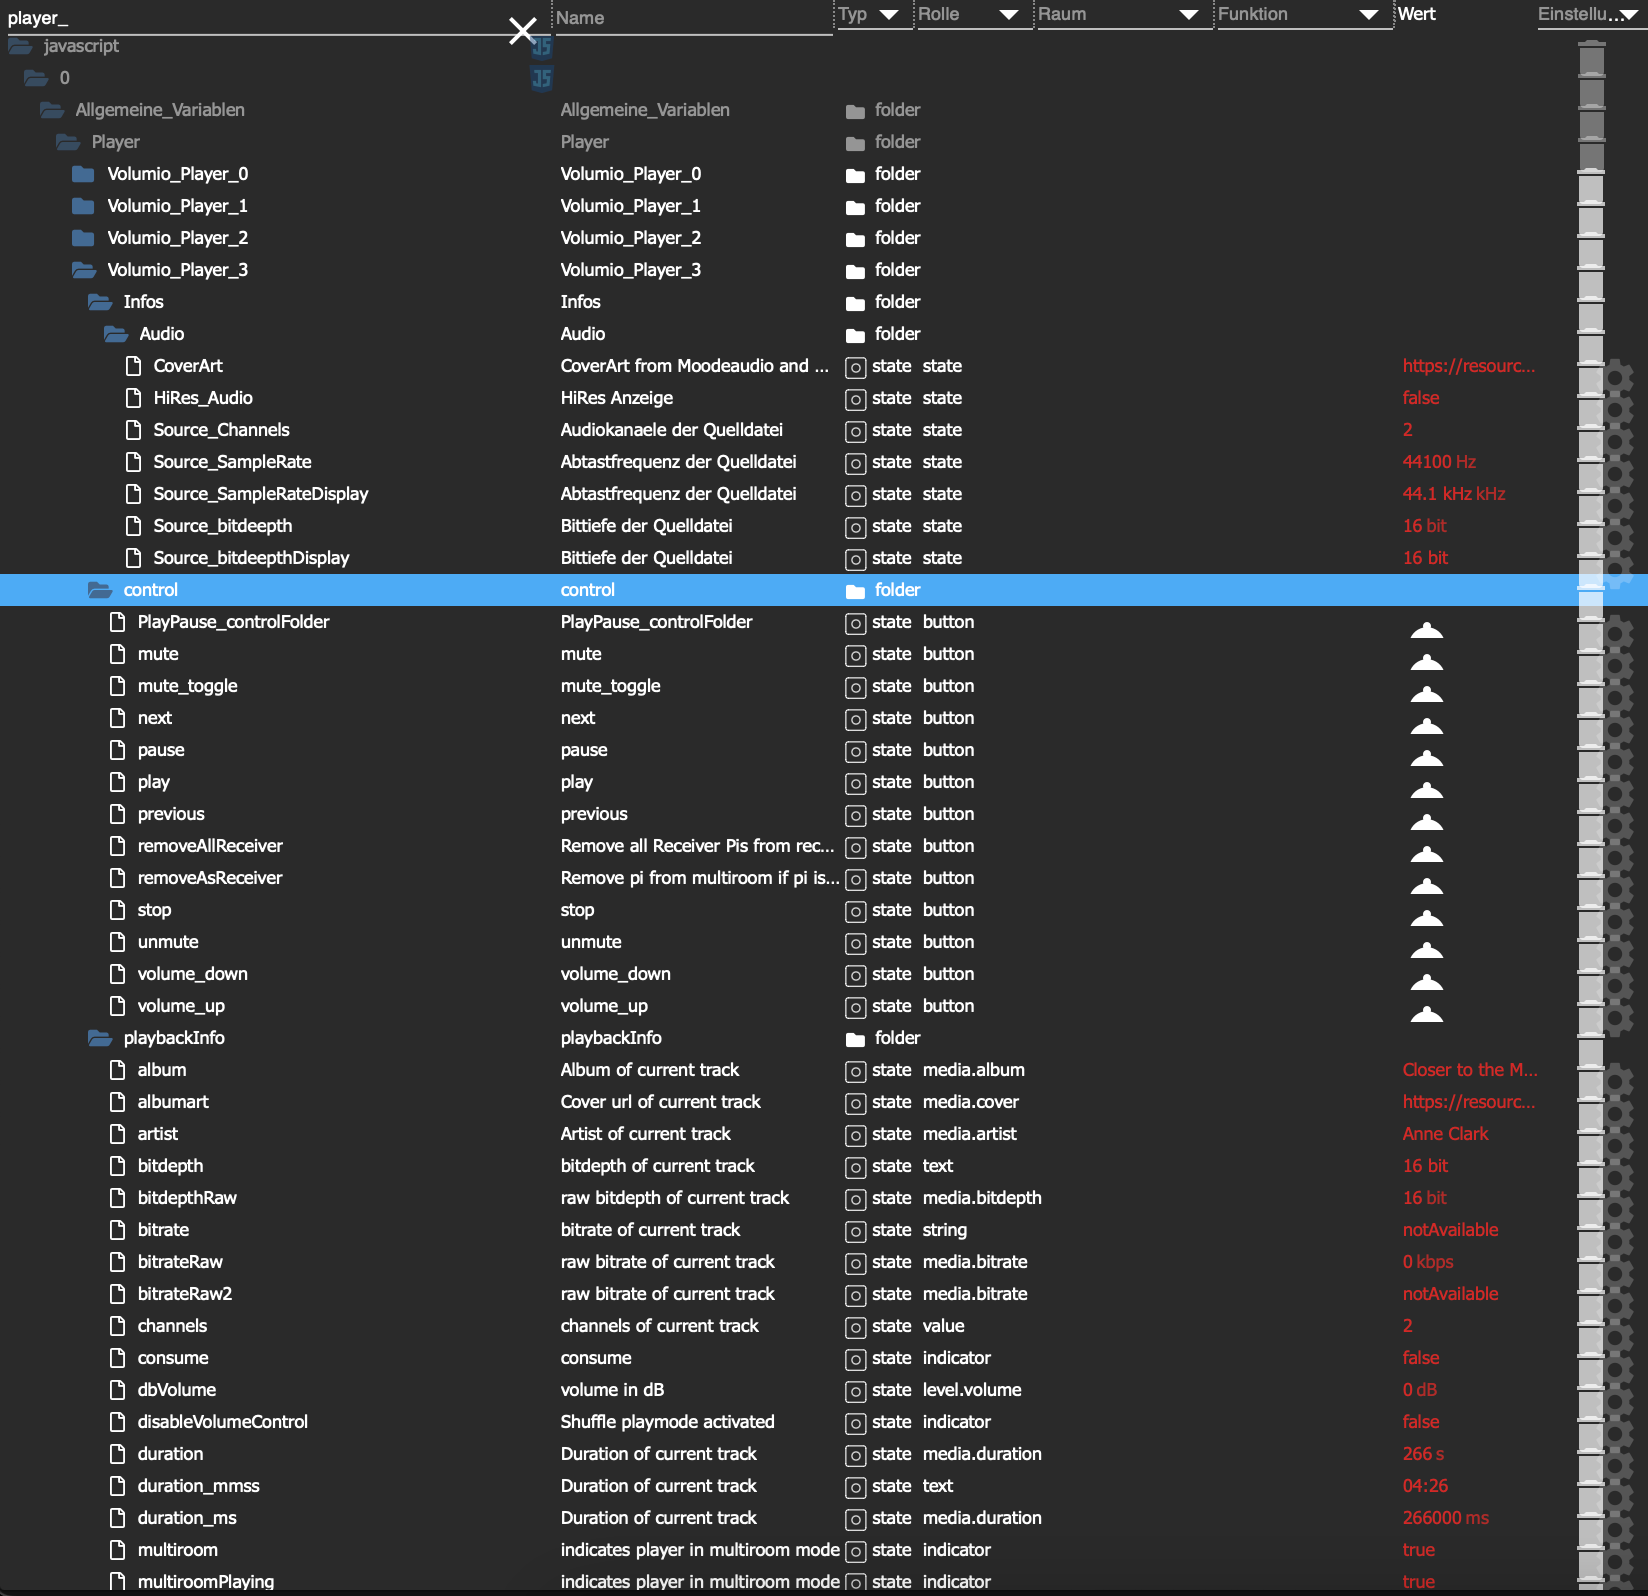Select the bitdepthRaw tree item
The width and height of the screenshot is (1648, 1596).
click(x=187, y=1198)
